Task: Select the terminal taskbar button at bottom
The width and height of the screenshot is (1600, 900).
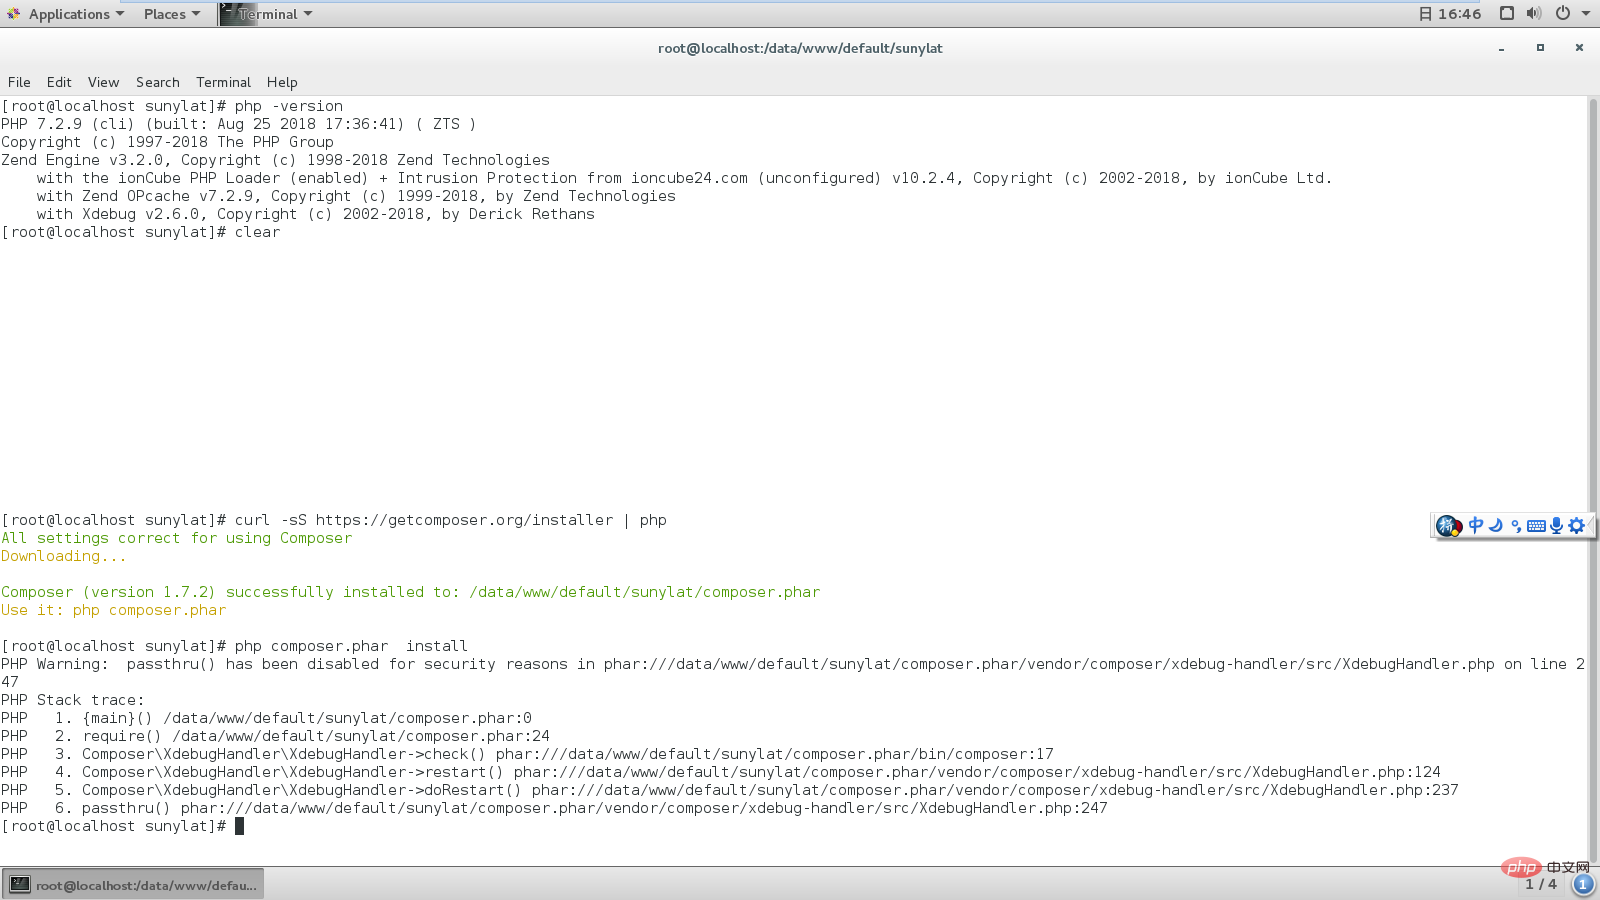Action: coord(134,884)
